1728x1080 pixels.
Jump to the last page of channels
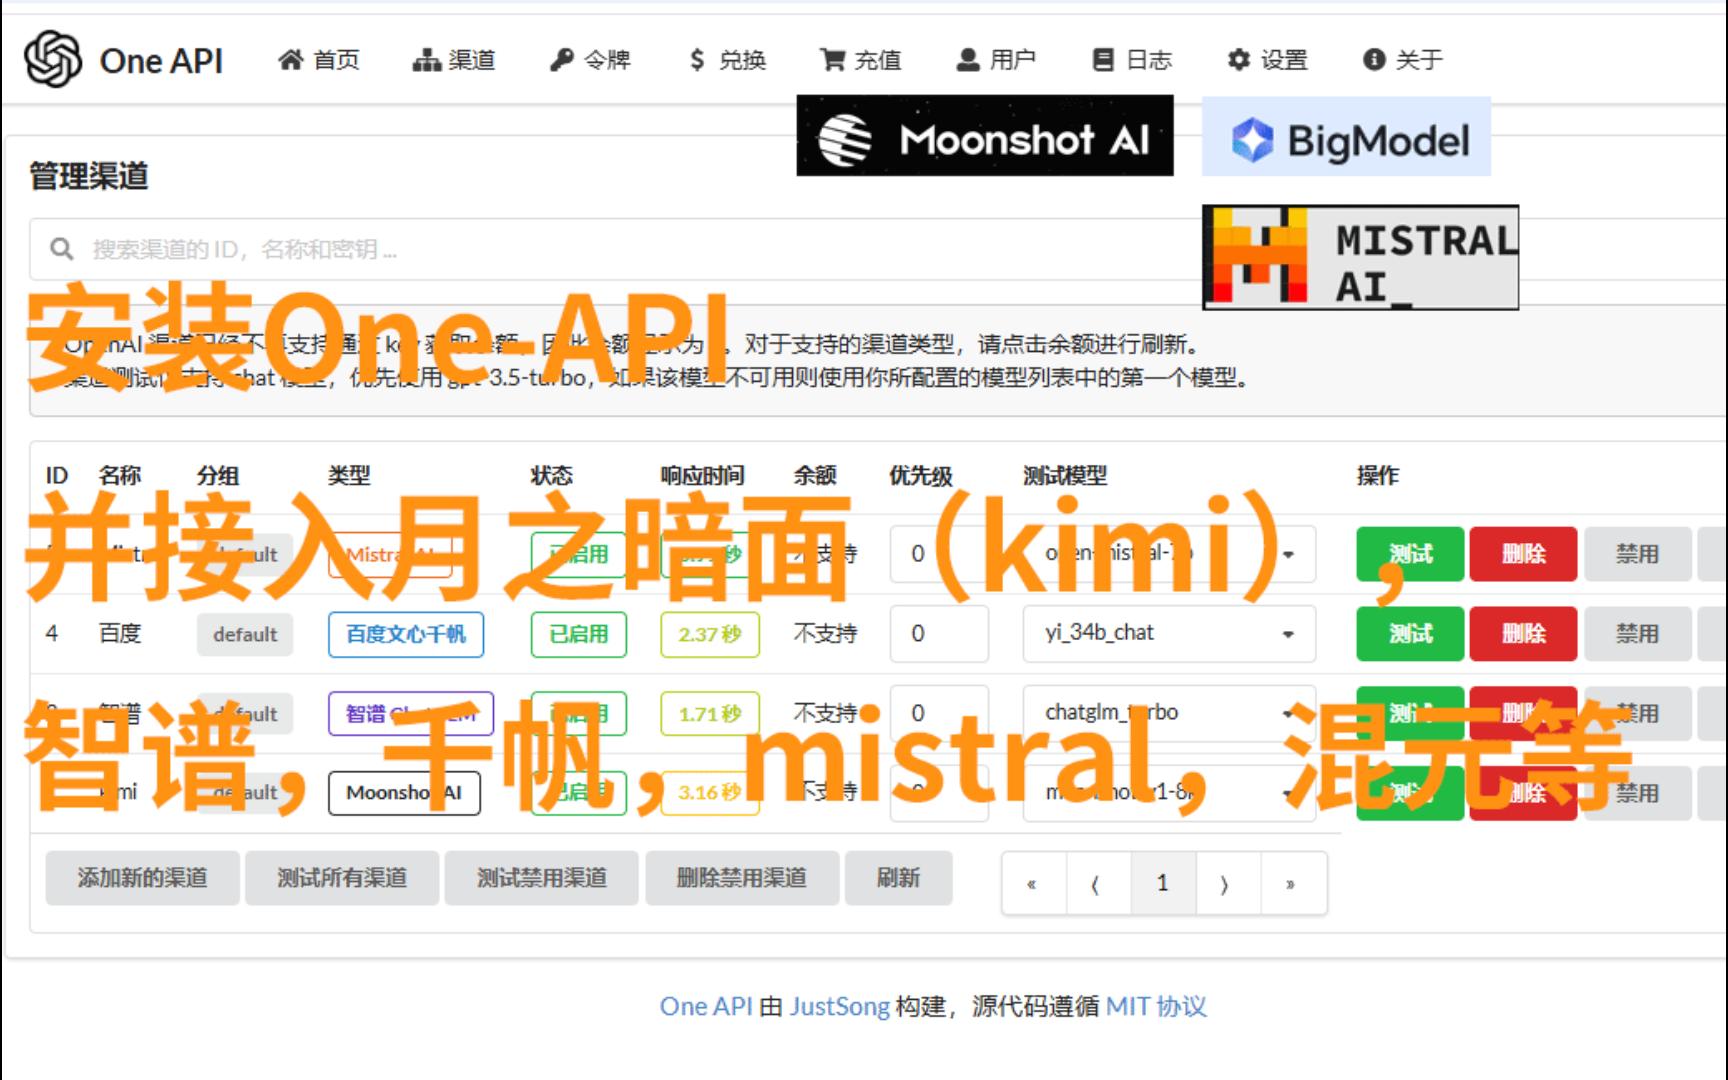click(1294, 884)
